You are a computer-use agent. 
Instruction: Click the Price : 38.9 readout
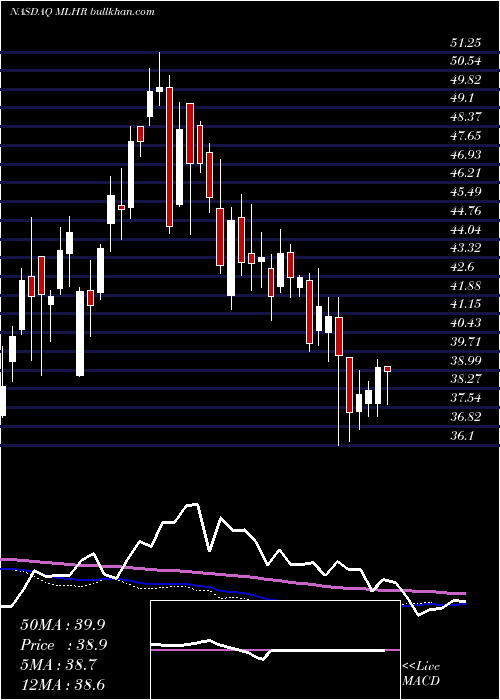point(62,645)
